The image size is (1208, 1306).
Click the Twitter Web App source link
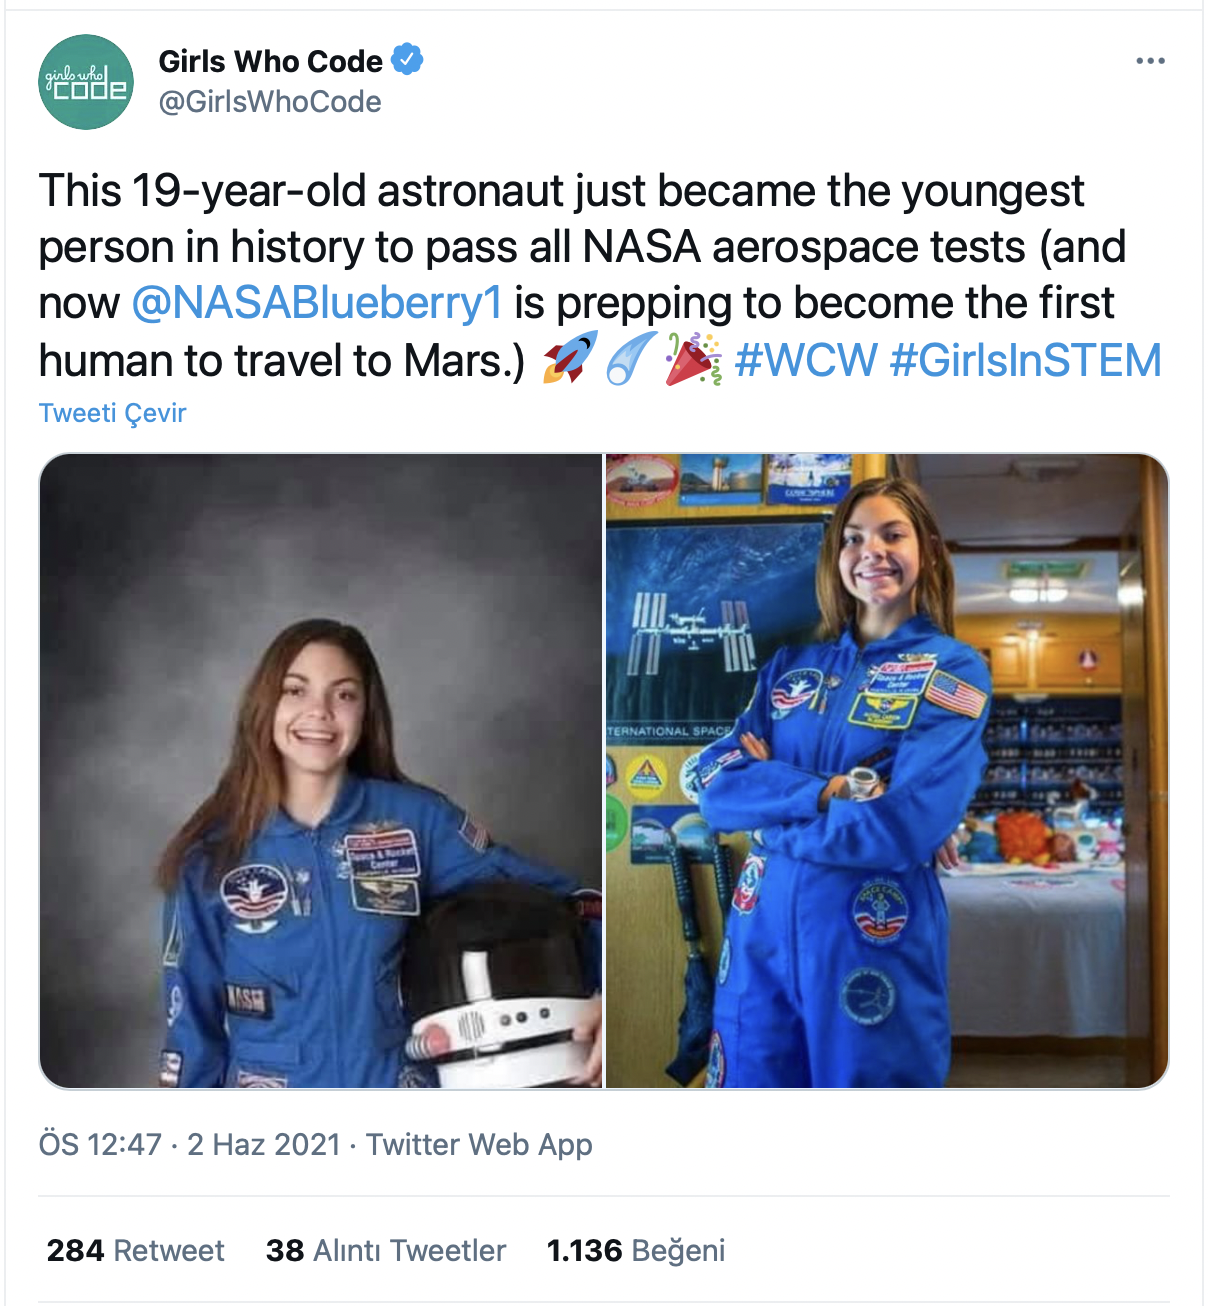[479, 1144]
